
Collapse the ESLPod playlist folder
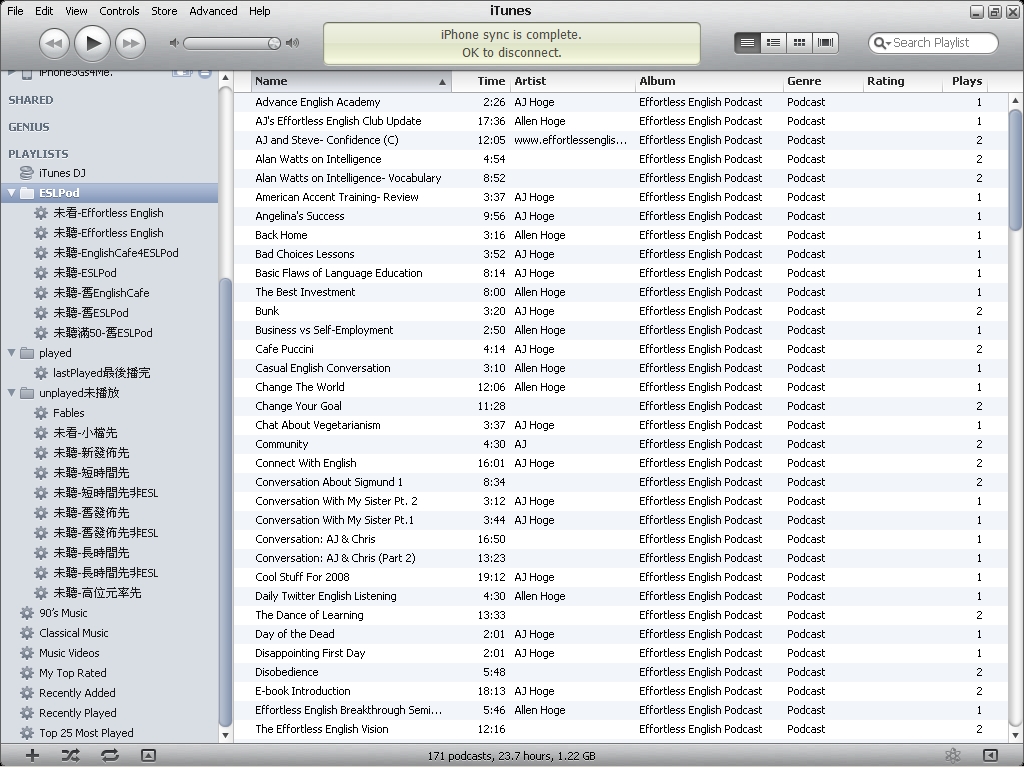(x=11, y=193)
